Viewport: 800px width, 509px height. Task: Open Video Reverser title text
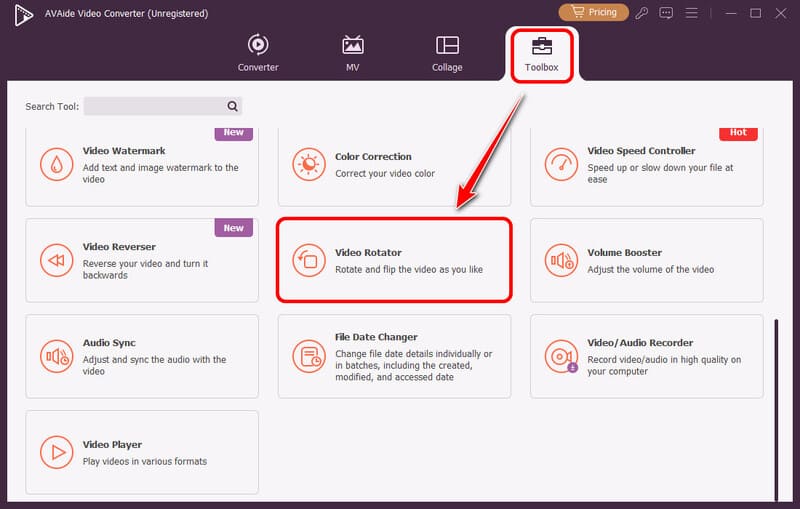coord(119,247)
